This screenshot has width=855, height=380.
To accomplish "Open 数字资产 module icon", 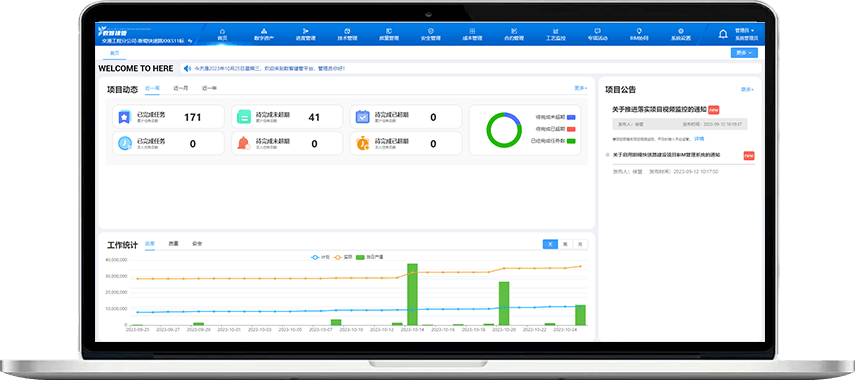I will (x=264, y=31).
